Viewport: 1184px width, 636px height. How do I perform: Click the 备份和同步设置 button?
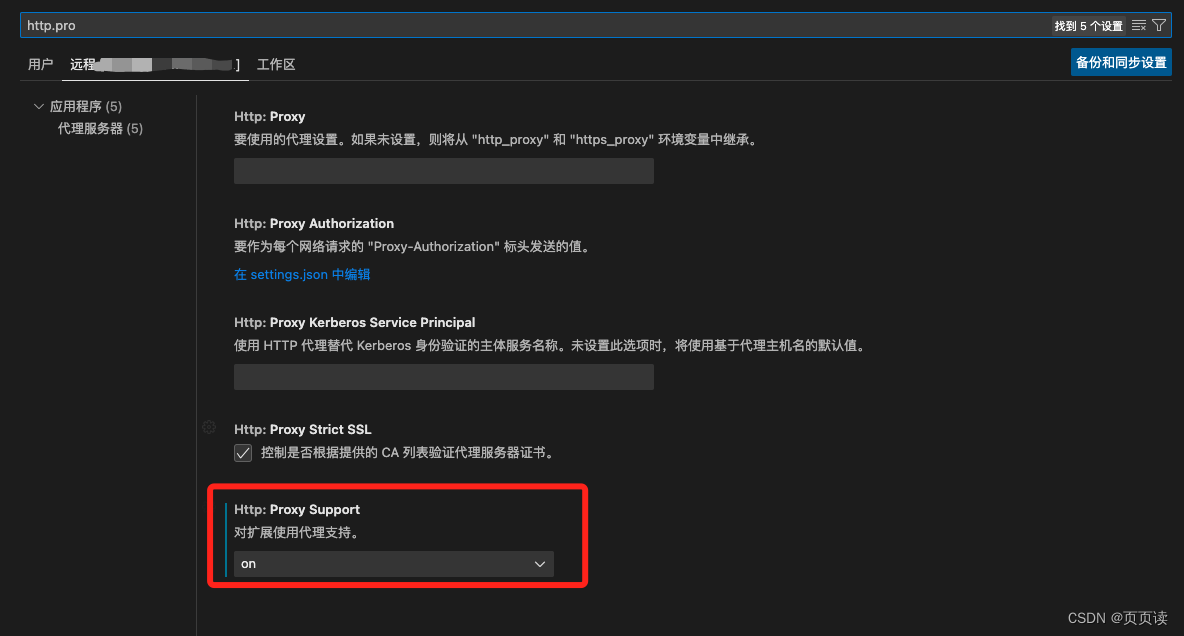[x=1121, y=63]
